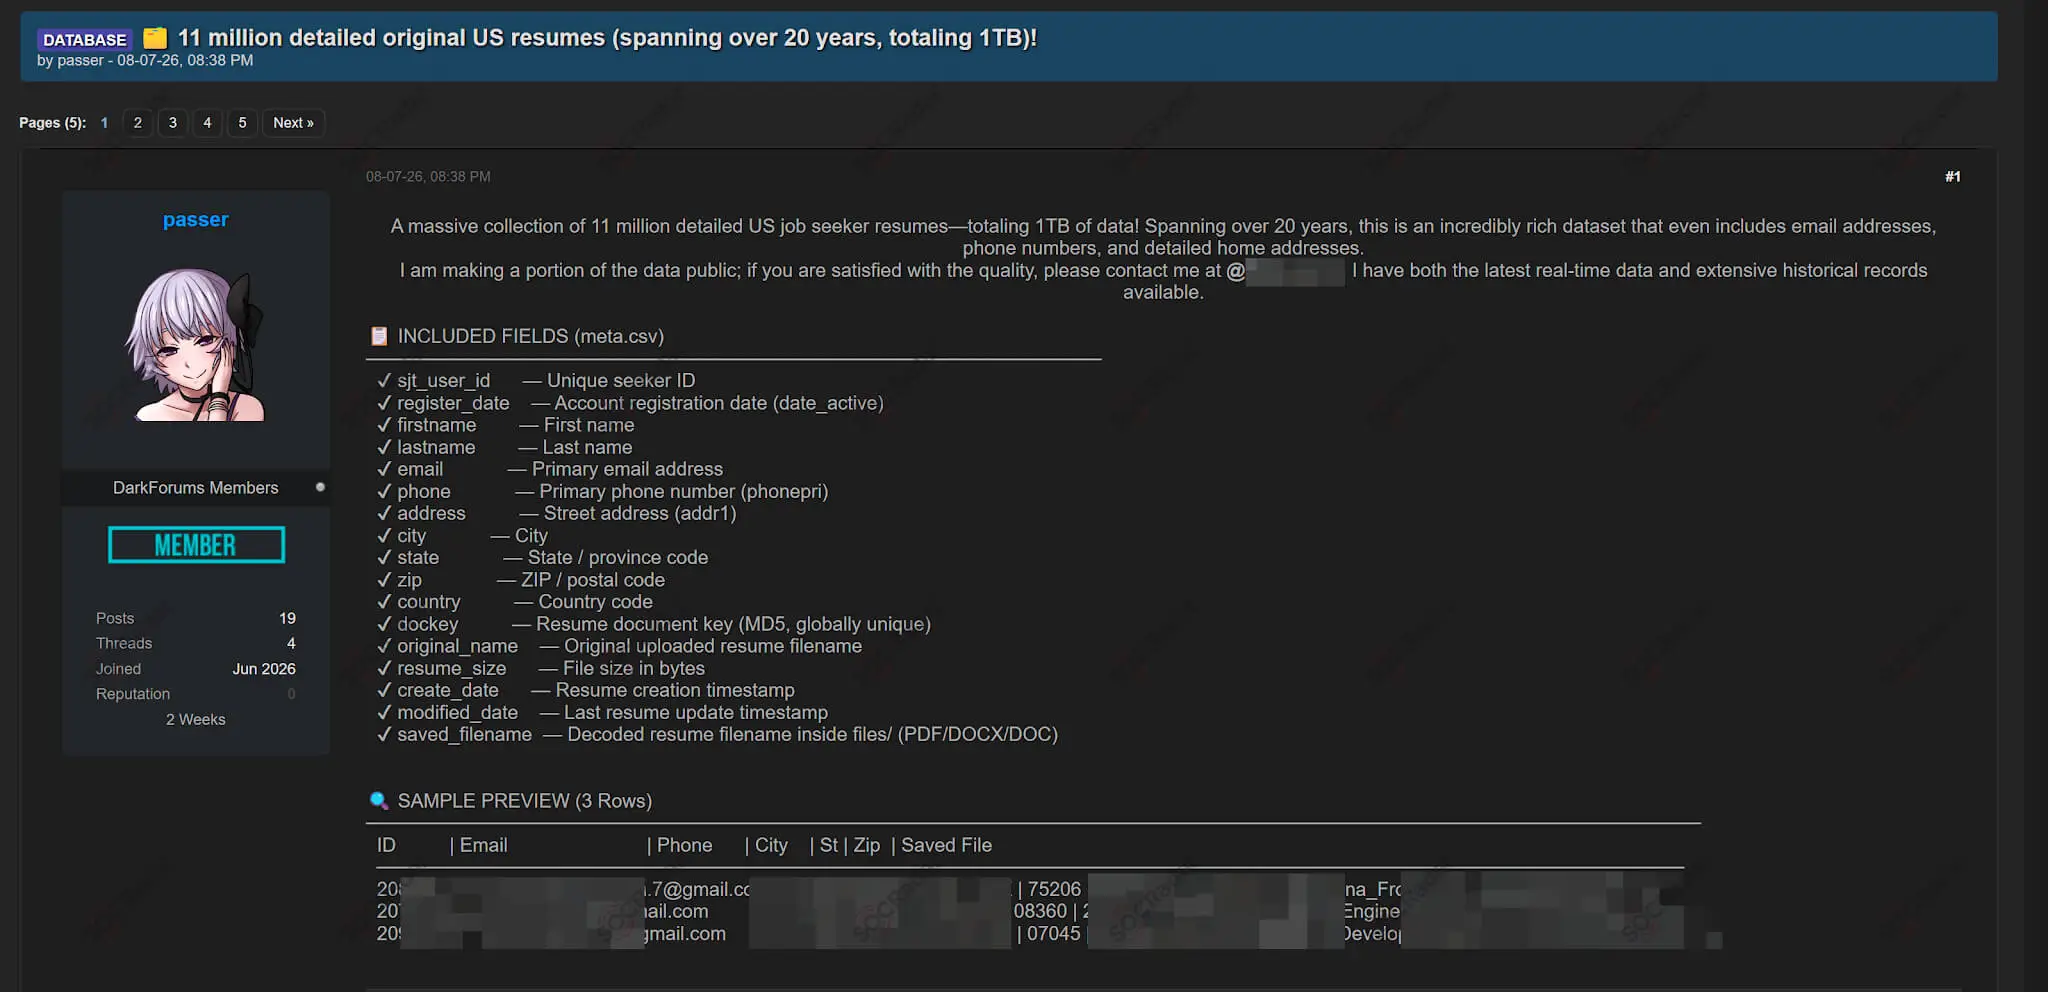Go to page 2 of the thread

[138, 123]
